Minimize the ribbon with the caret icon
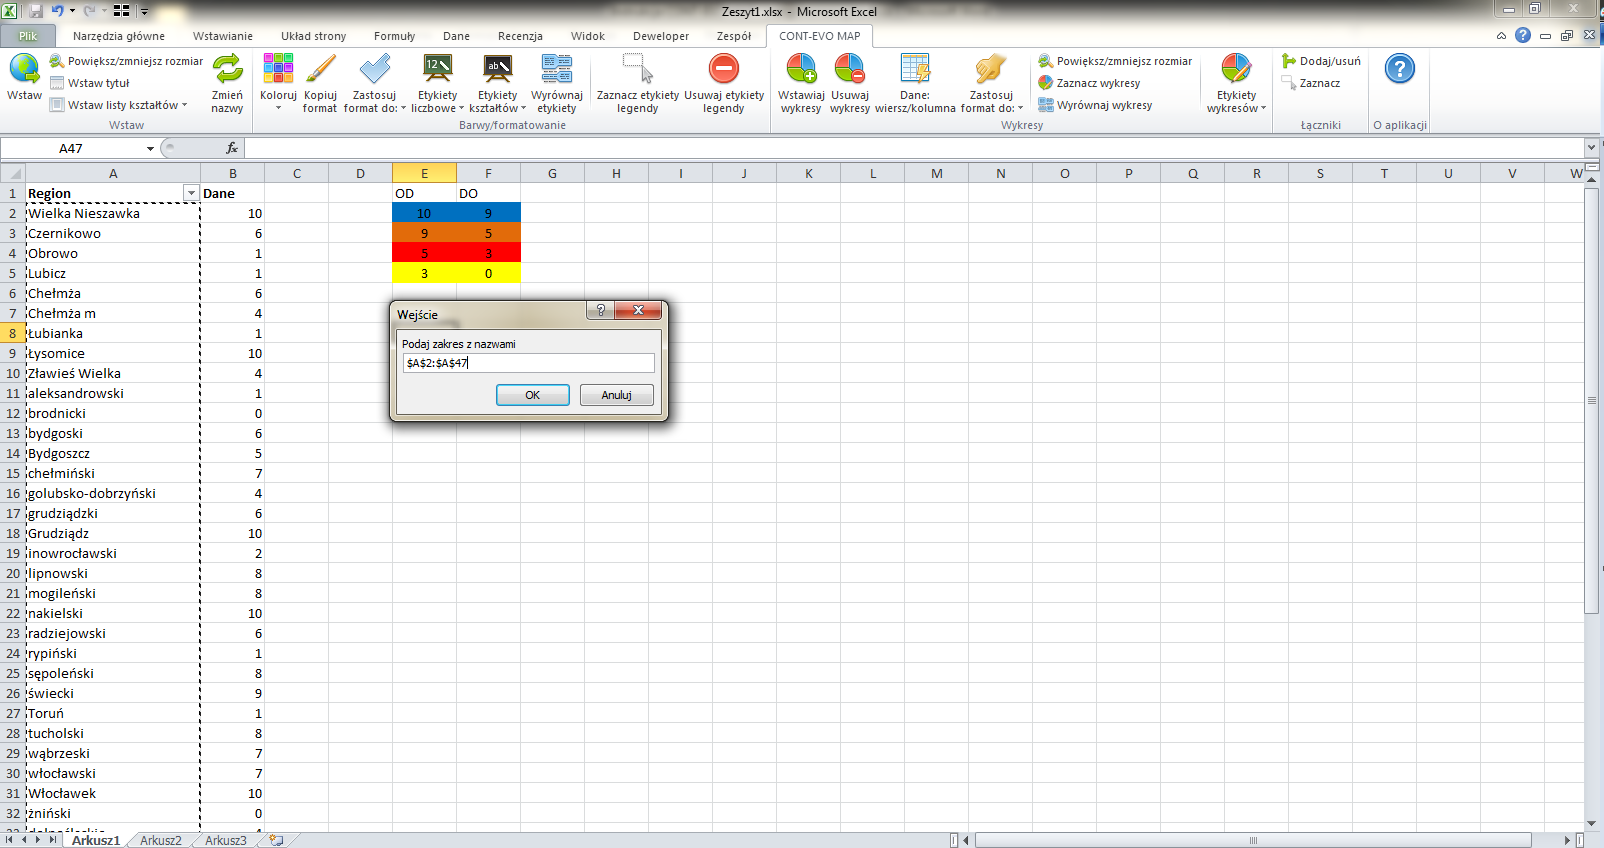1604x848 pixels. click(x=1501, y=36)
